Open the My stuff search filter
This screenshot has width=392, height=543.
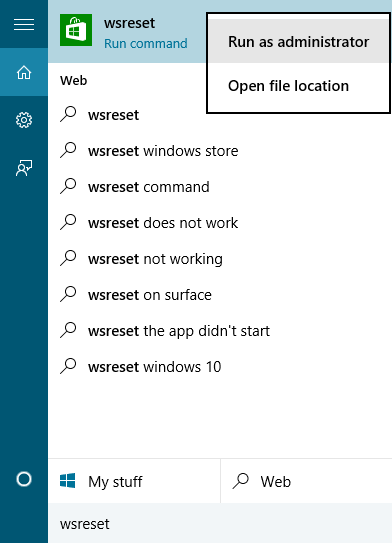(x=134, y=481)
